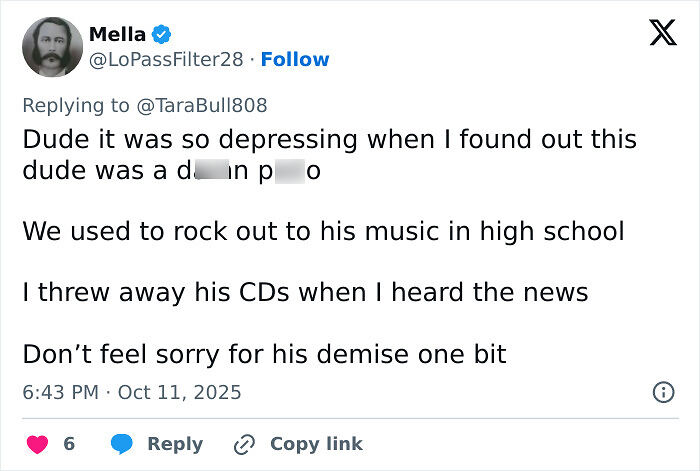Screen dimensions: 700x471
Task: Open the @LoPassFilter28 handle
Action: point(166,60)
